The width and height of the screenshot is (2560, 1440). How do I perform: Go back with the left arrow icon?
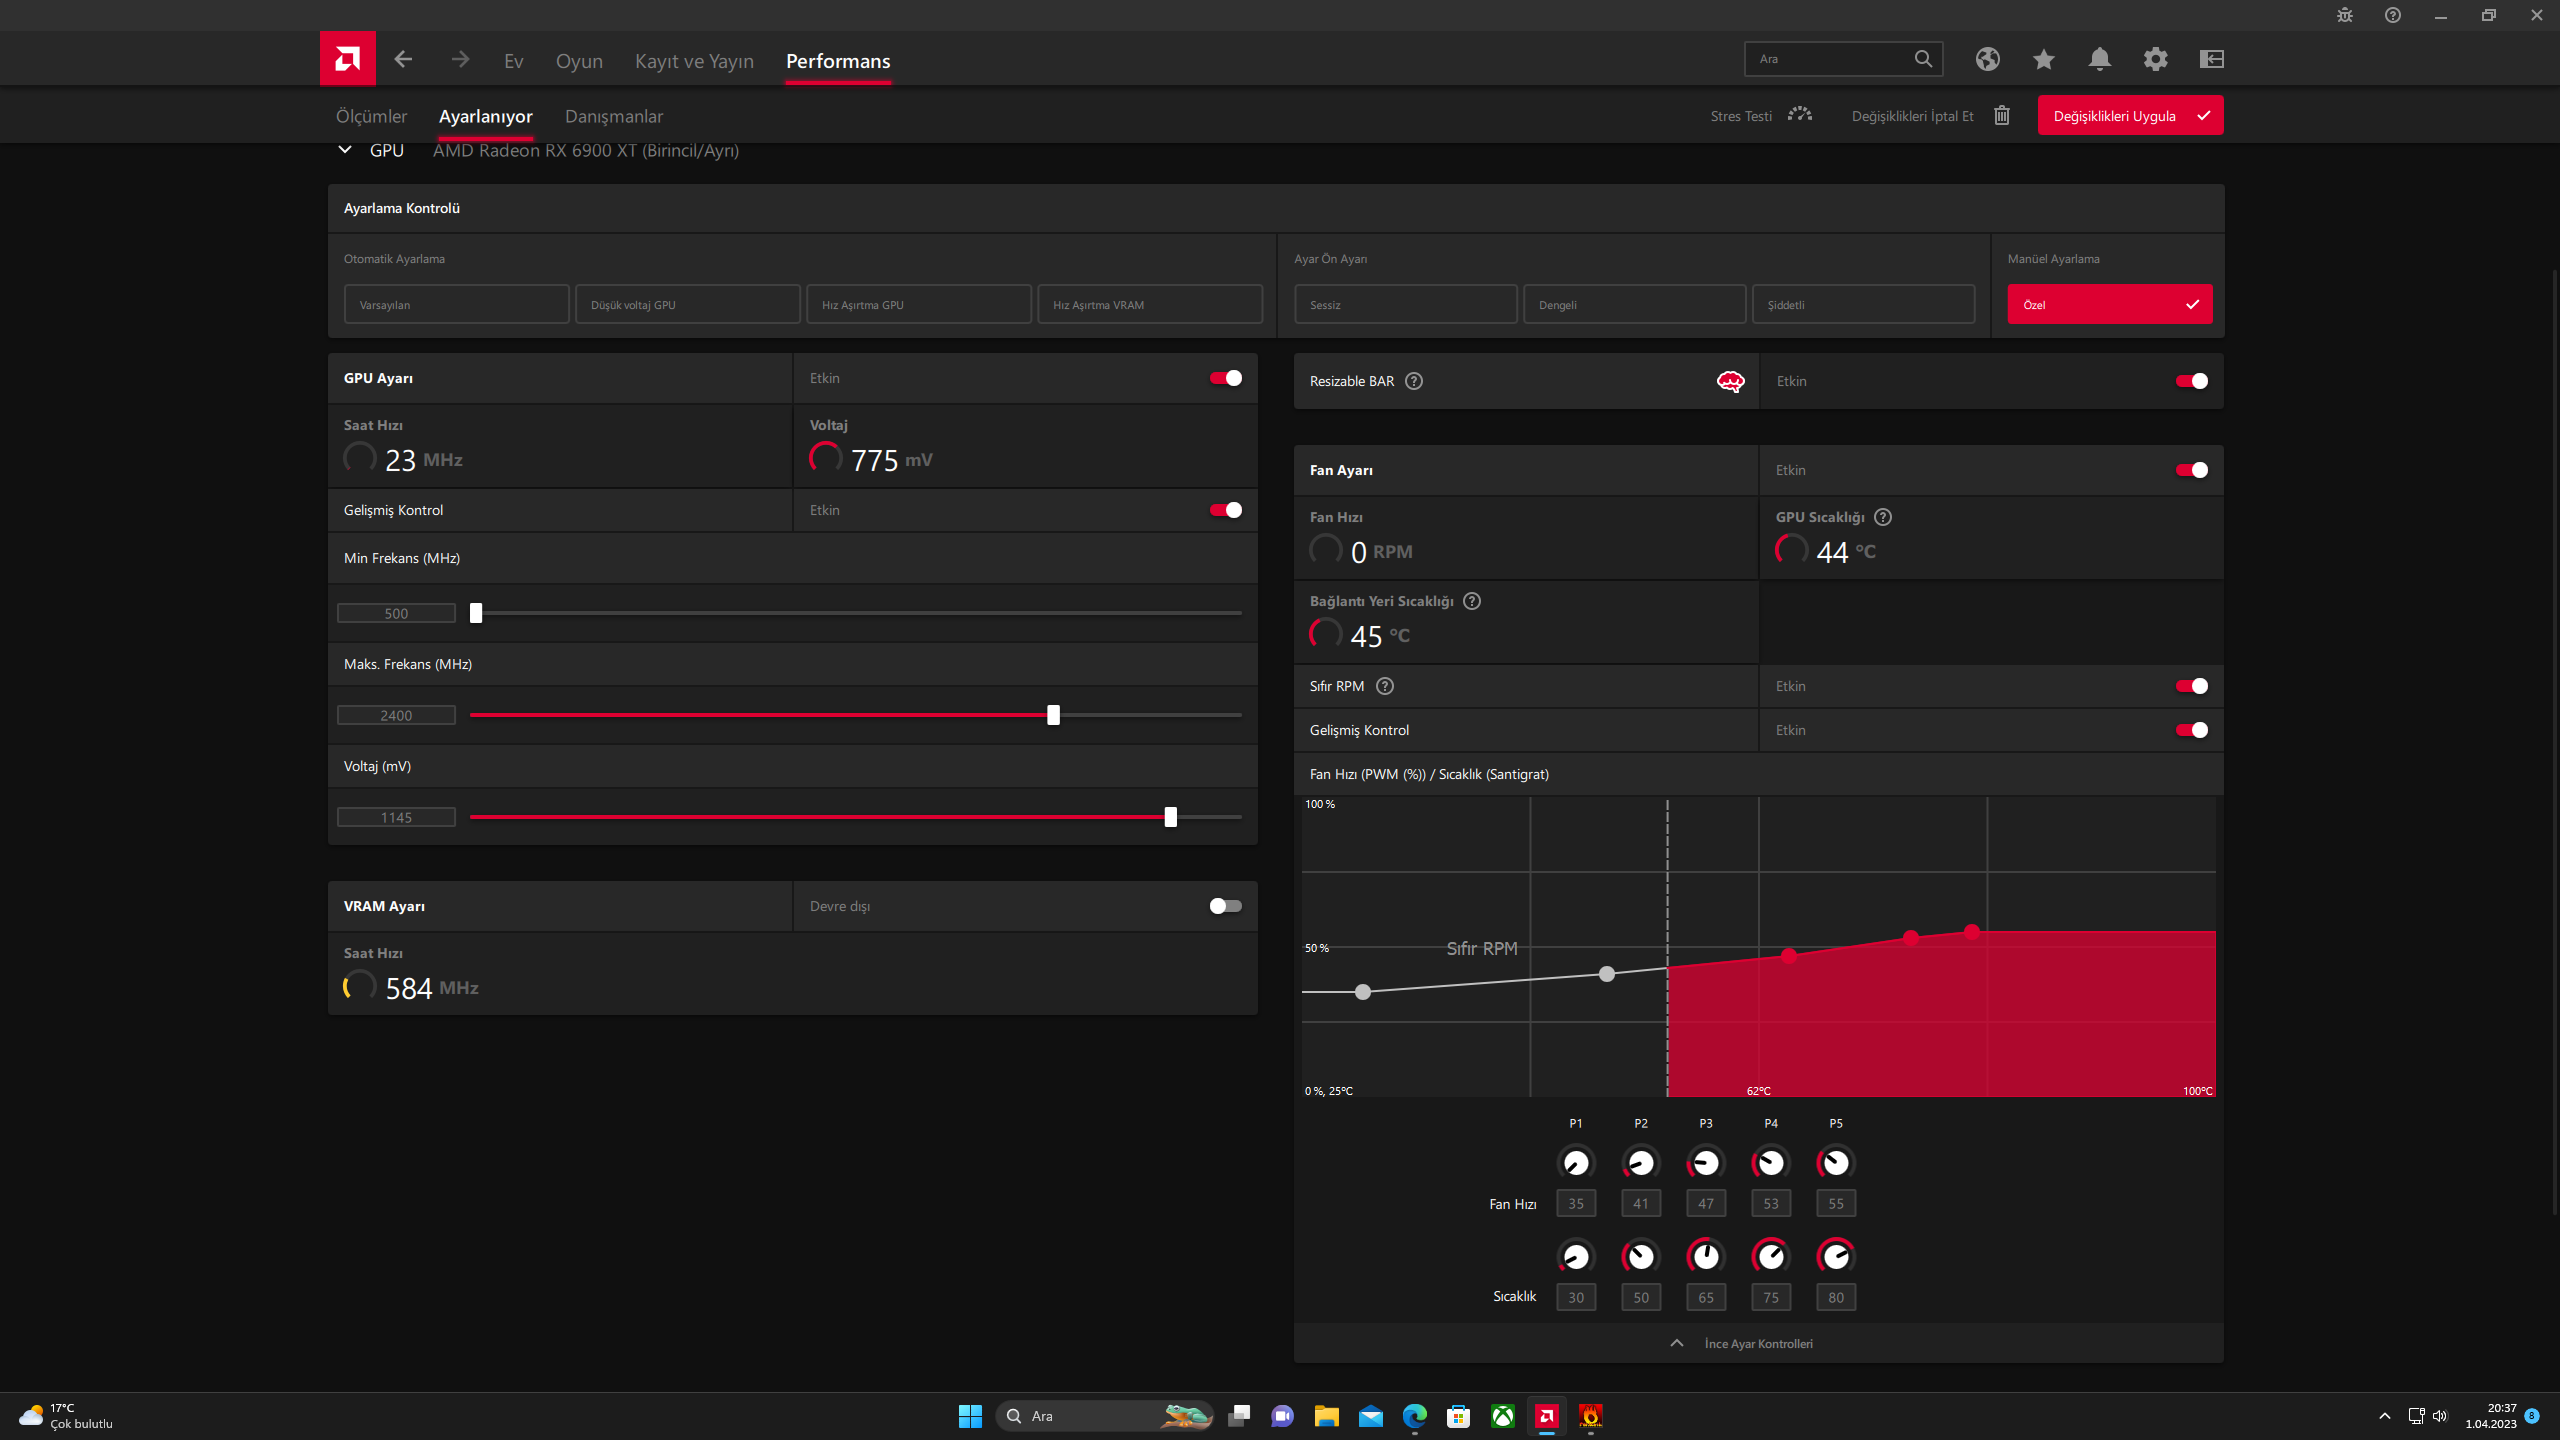(403, 59)
